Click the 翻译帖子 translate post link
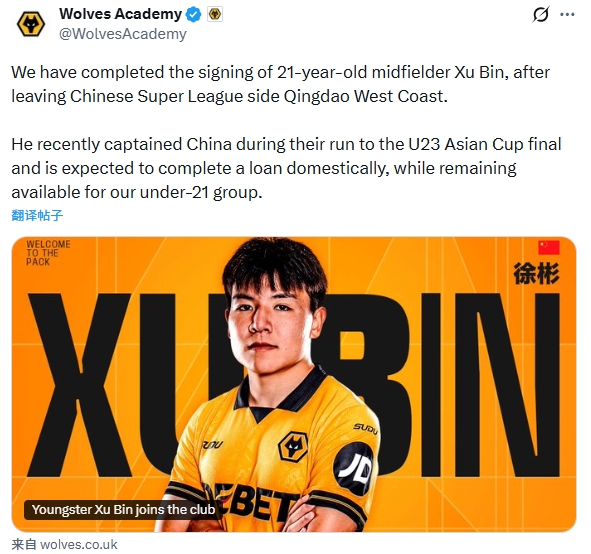 (37, 215)
